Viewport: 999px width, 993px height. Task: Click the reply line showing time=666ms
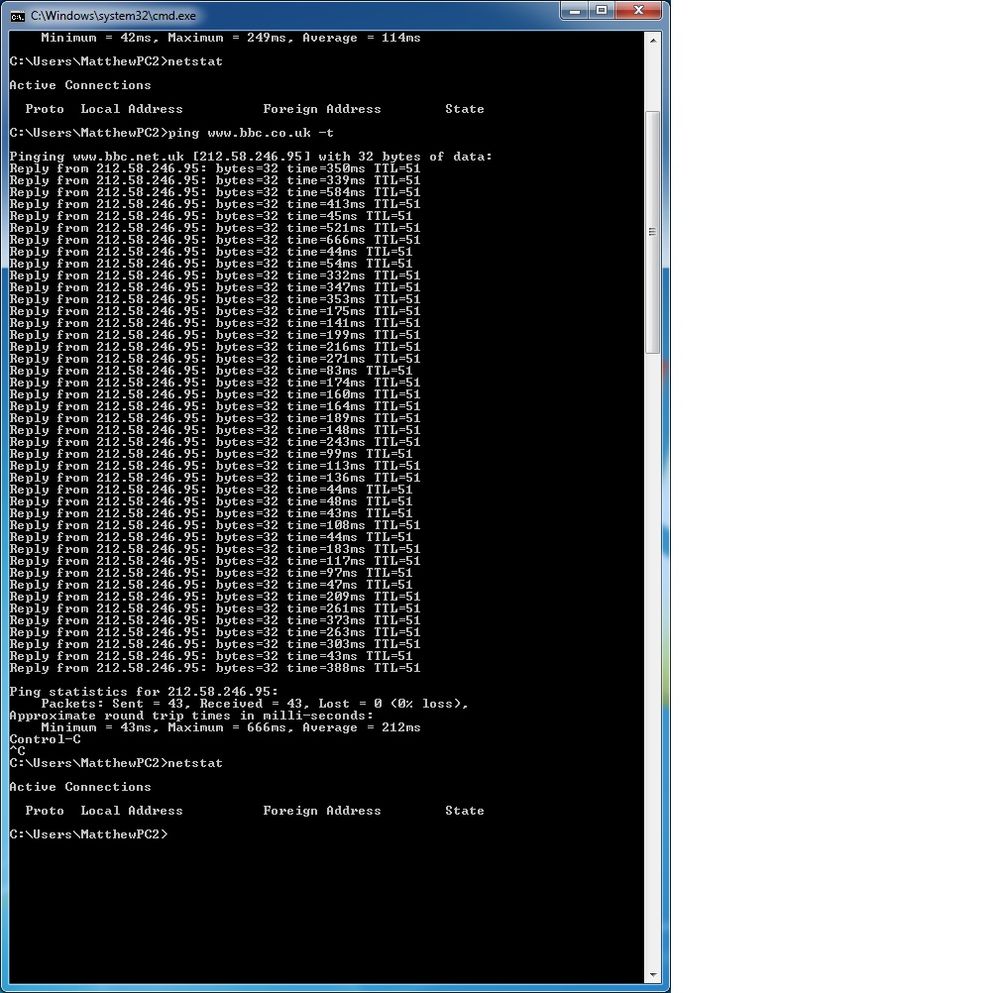[x=215, y=240]
